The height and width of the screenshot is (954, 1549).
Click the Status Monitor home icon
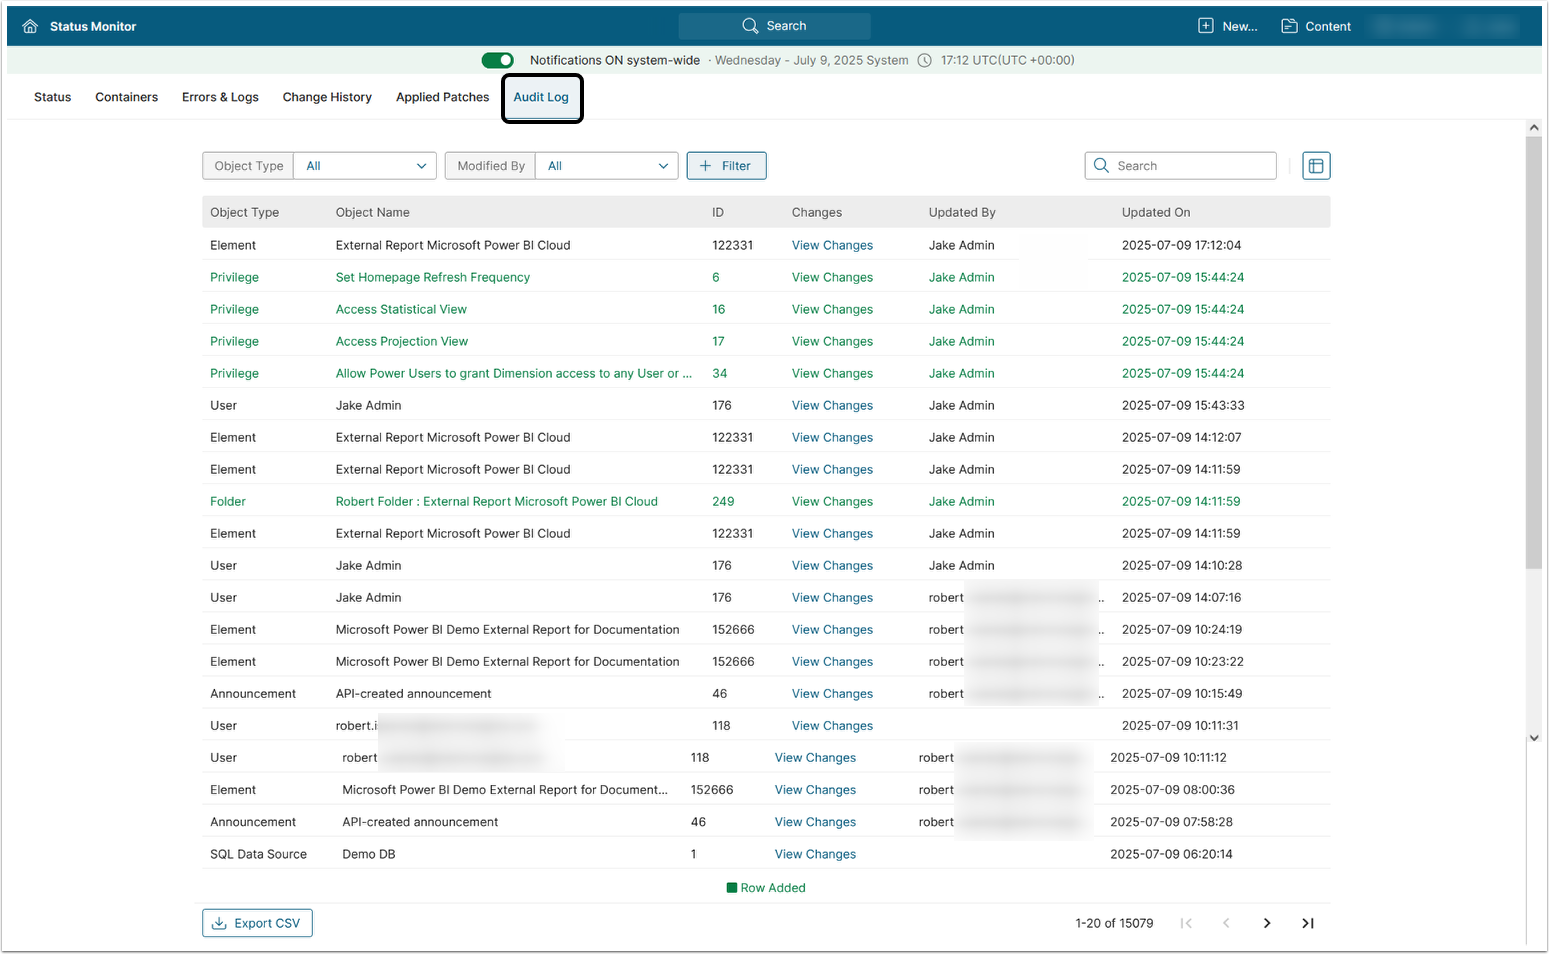click(30, 27)
